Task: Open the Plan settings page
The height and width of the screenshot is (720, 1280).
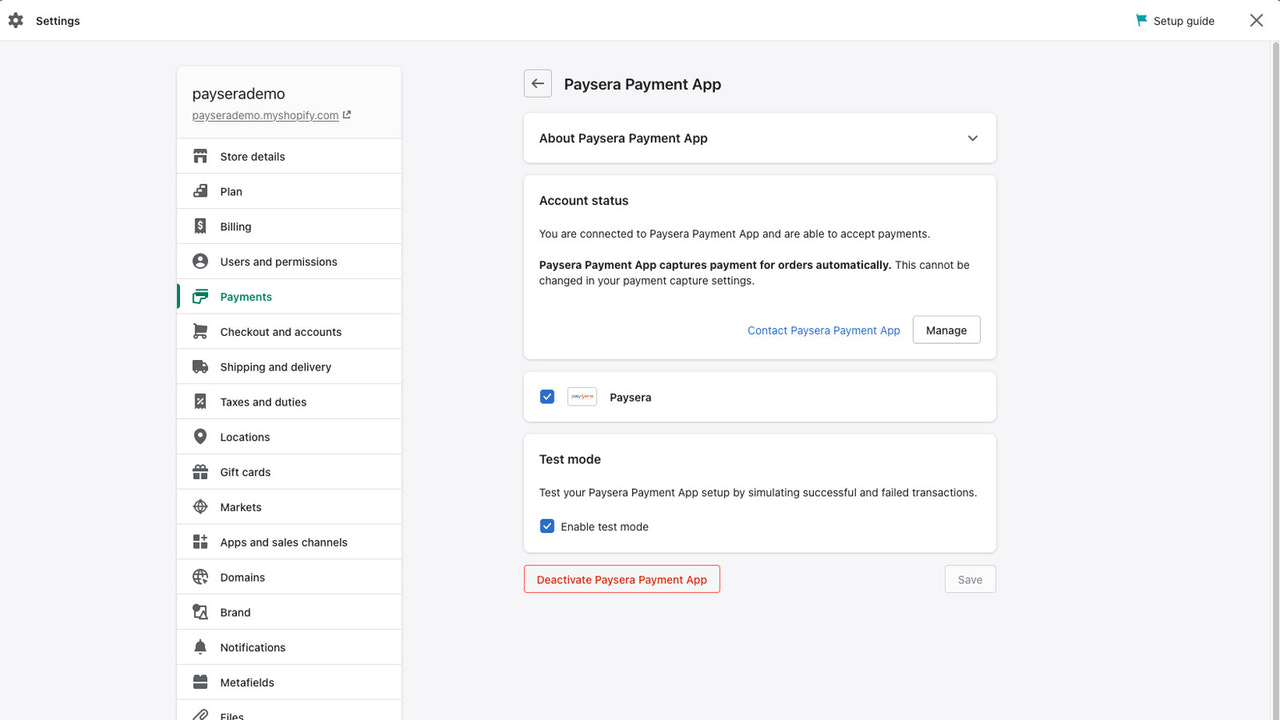Action: [x=289, y=191]
